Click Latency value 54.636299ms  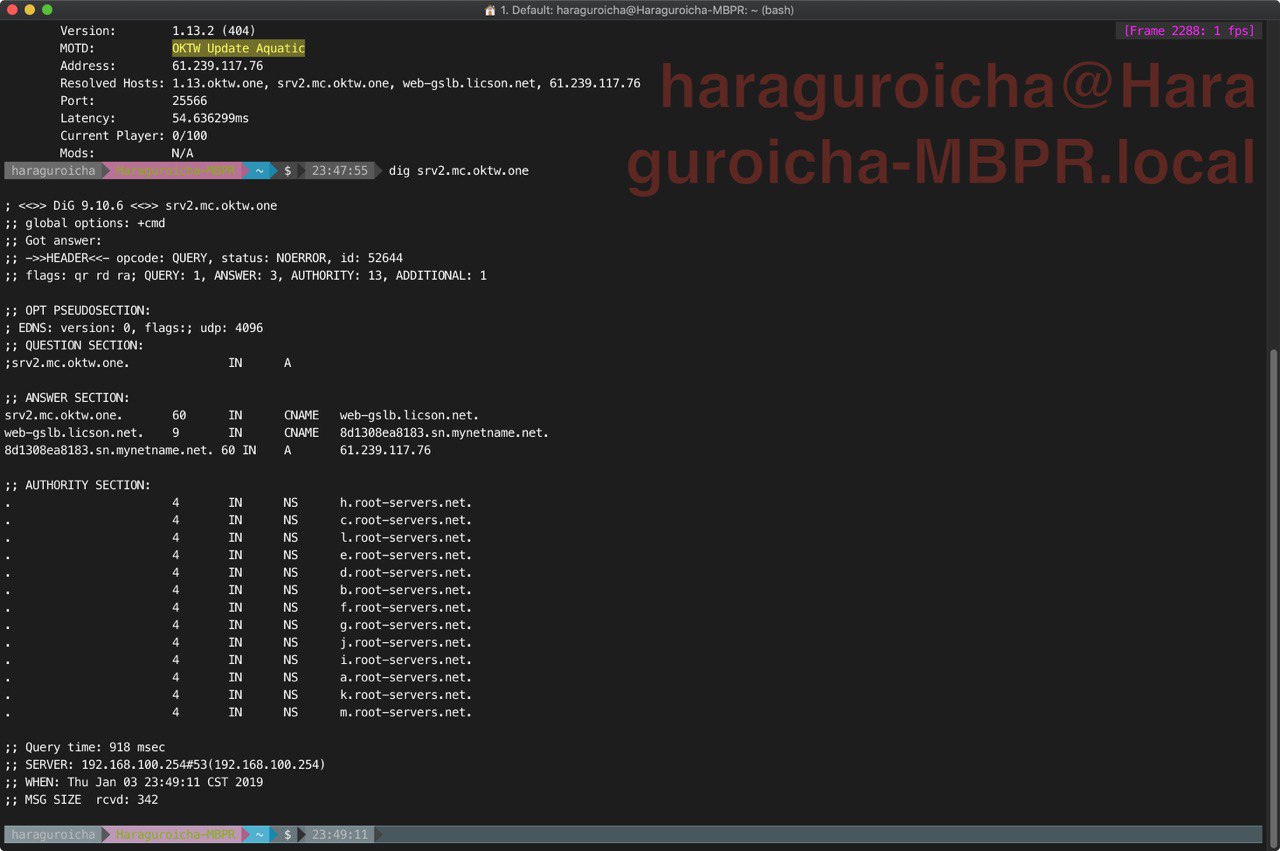[x=210, y=118]
